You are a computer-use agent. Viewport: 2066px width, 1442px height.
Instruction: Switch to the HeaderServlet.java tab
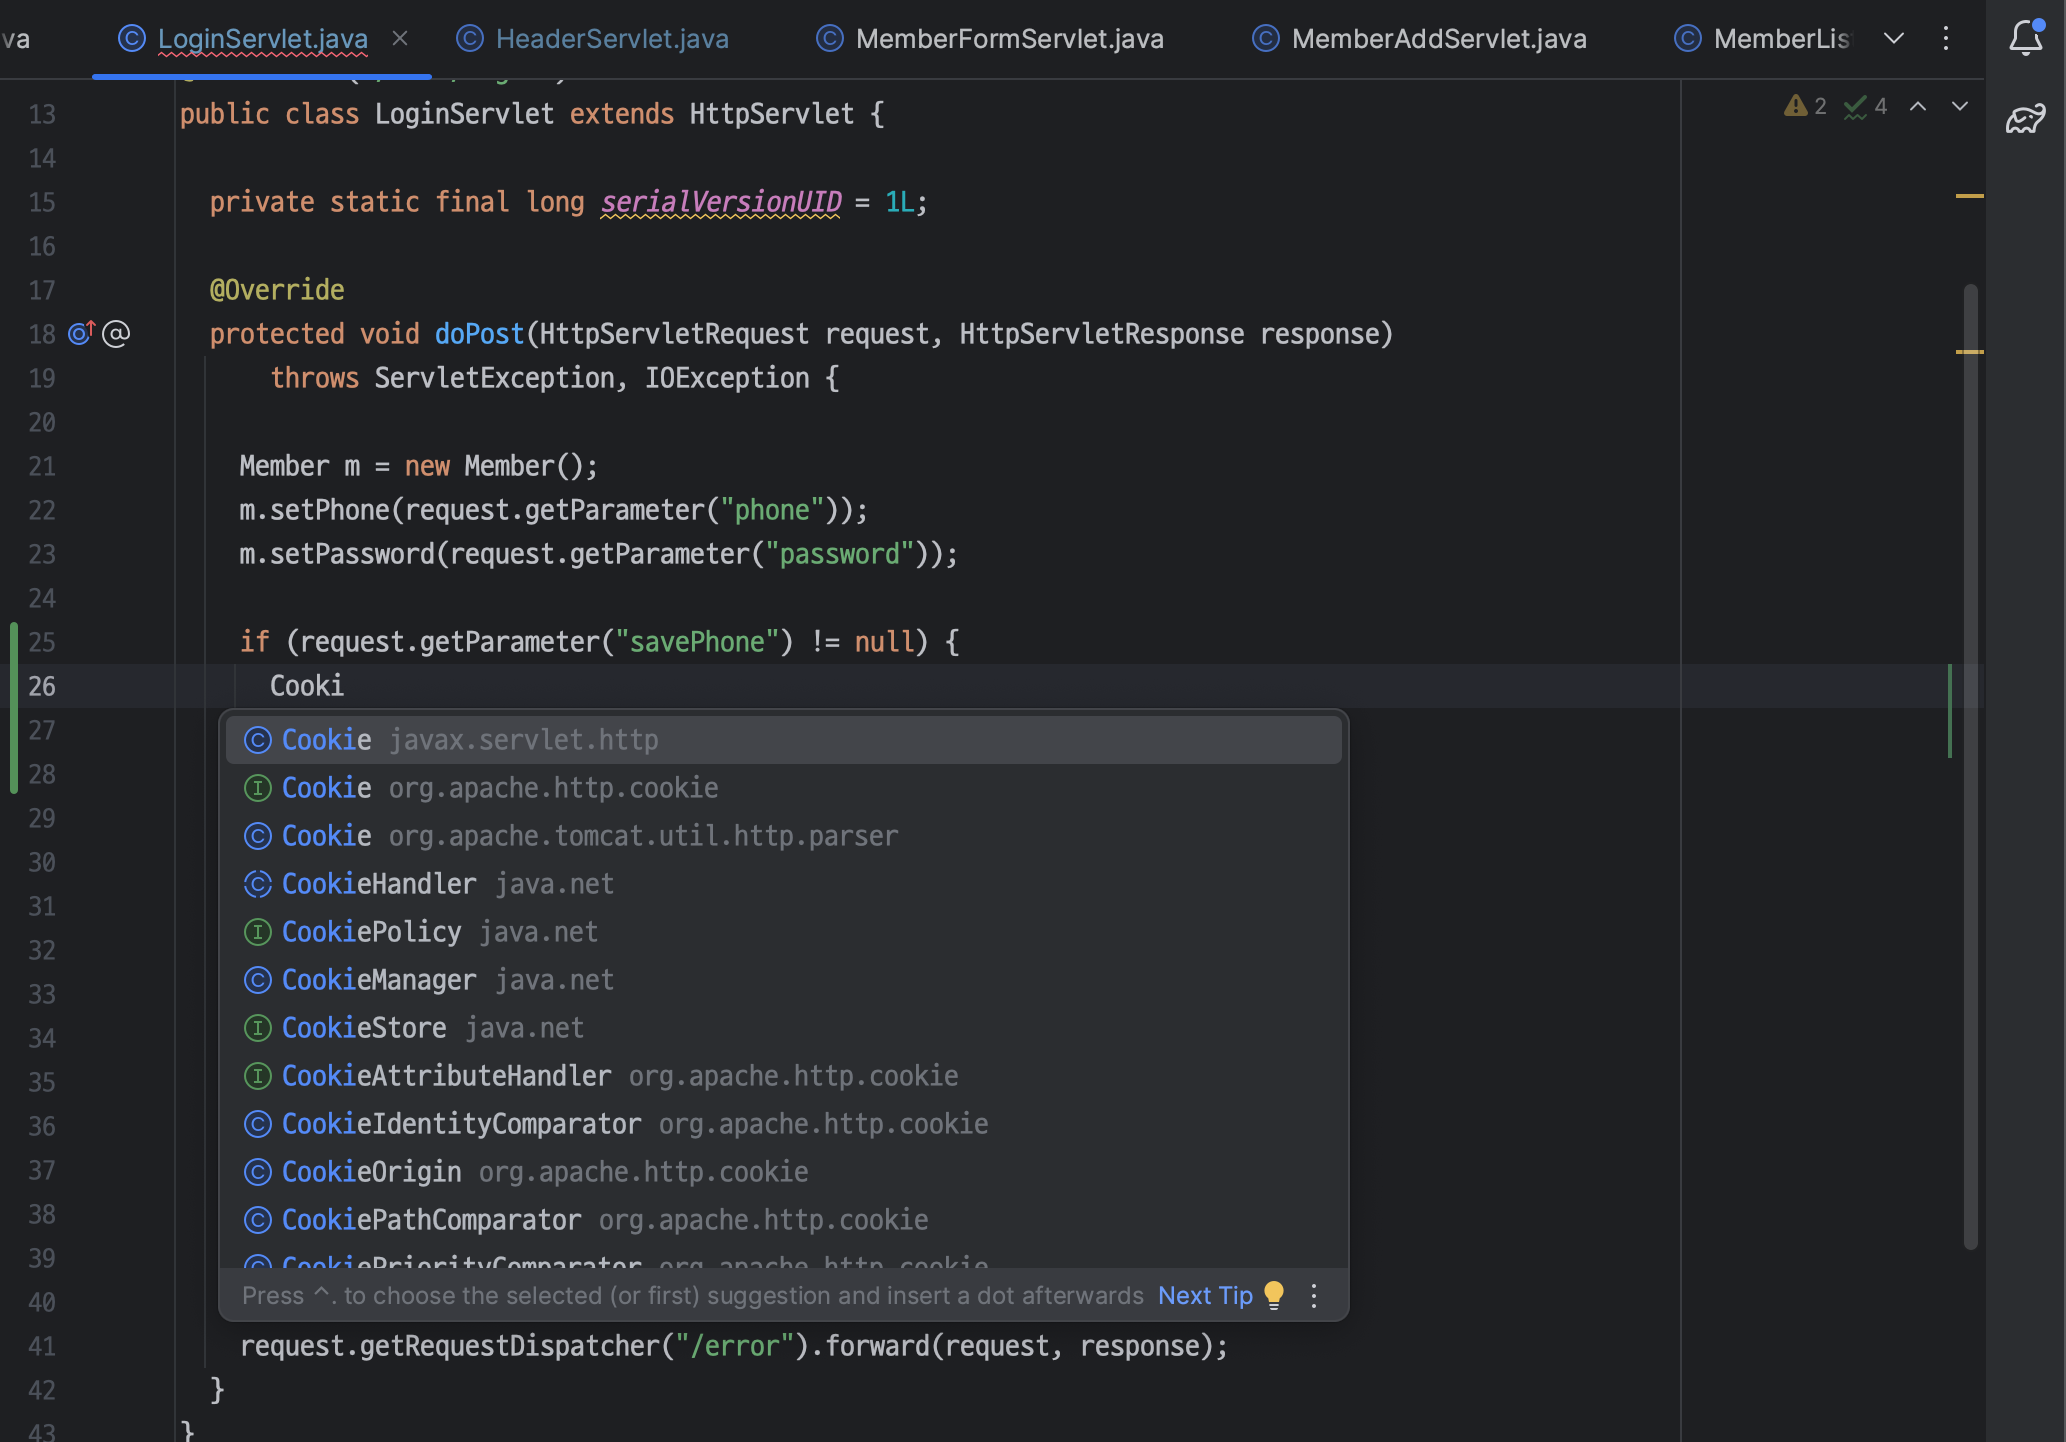pyautogui.click(x=611, y=38)
